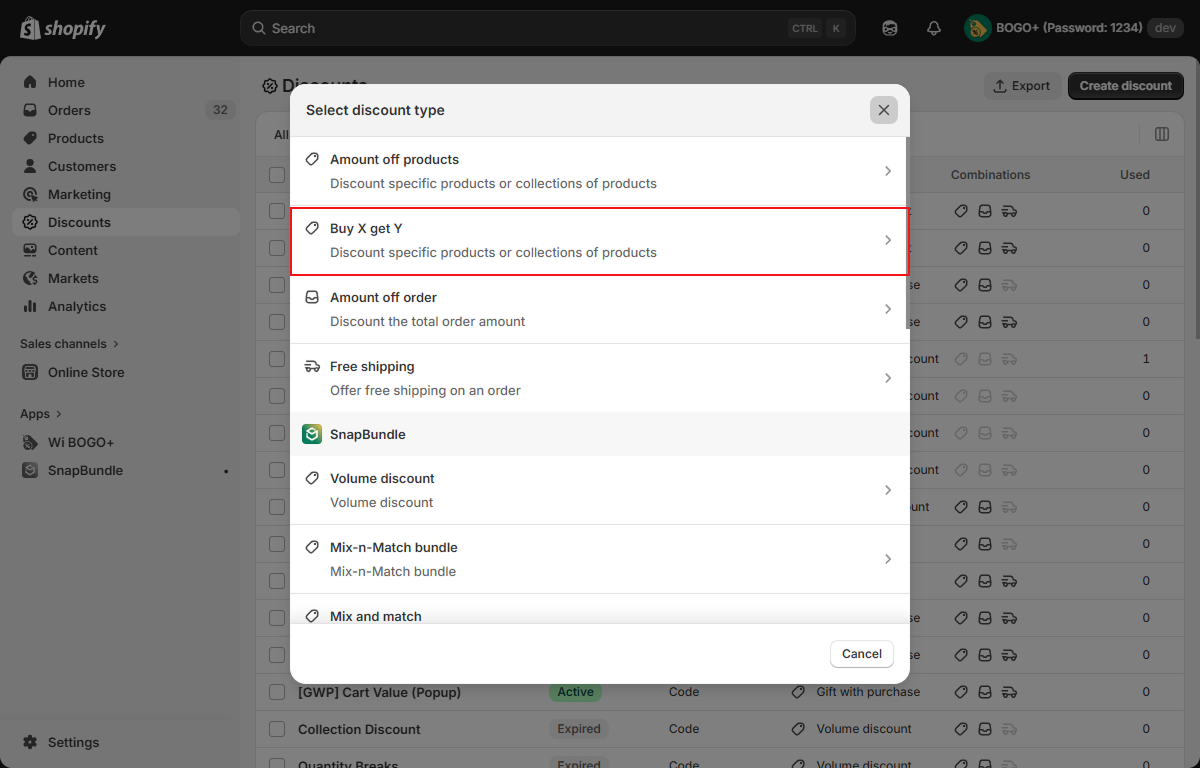Tick checkbox for [GWP] Cart Value (Popup)
The height and width of the screenshot is (768, 1200).
coord(277,692)
